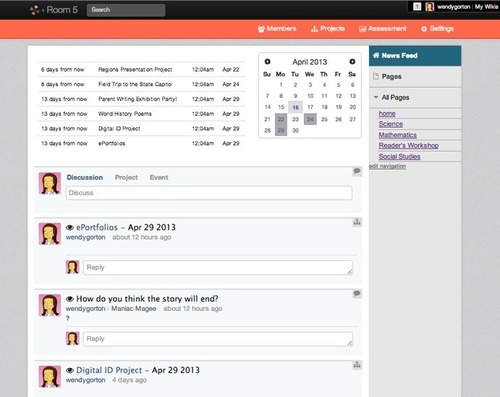Click the wendygorton username in the top bar
Screen dimensions: 500x397
point(453,7)
